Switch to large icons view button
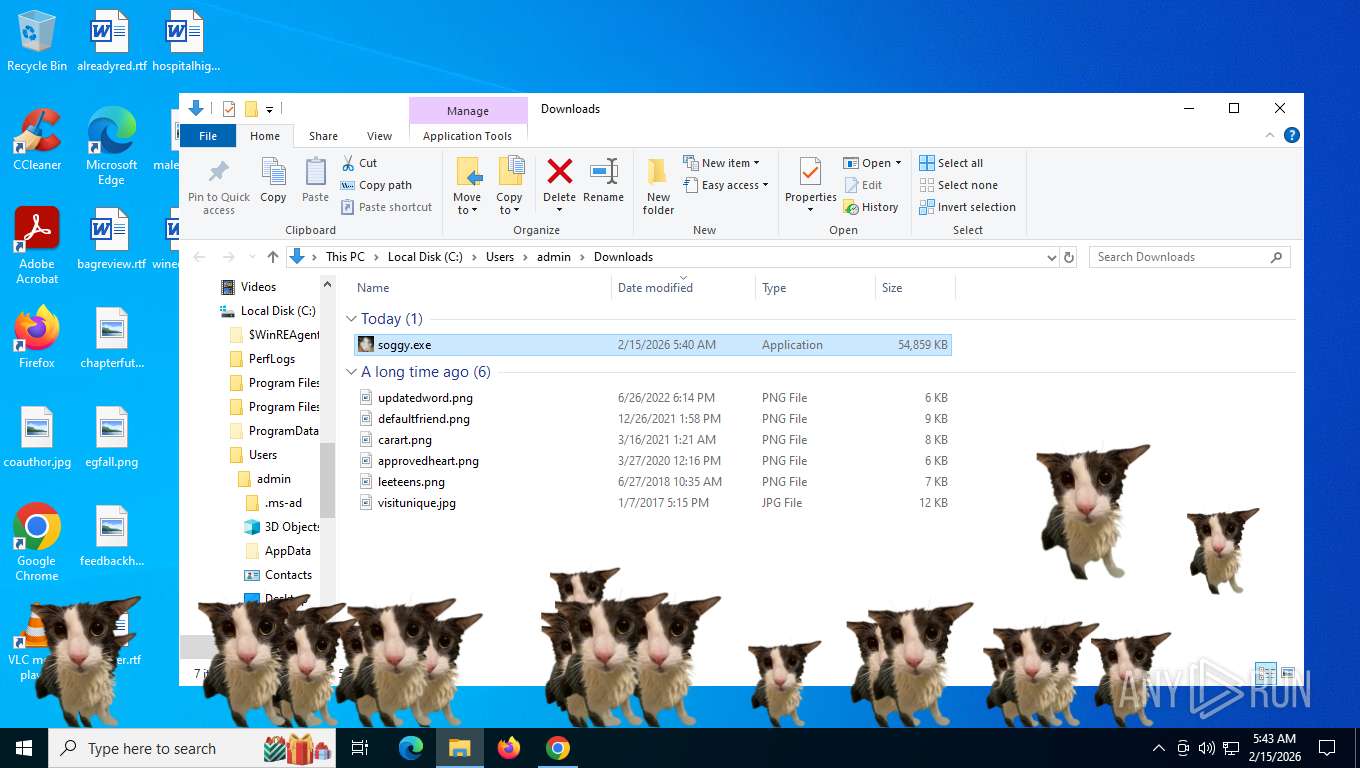The width and height of the screenshot is (1360, 768). 1288,674
